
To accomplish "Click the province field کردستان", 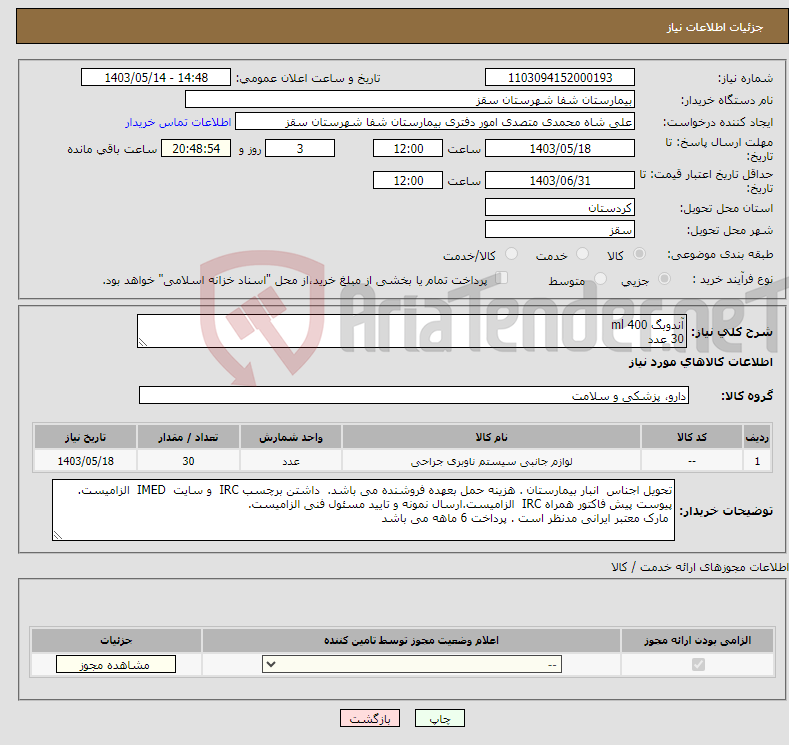I will (x=560, y=207).
